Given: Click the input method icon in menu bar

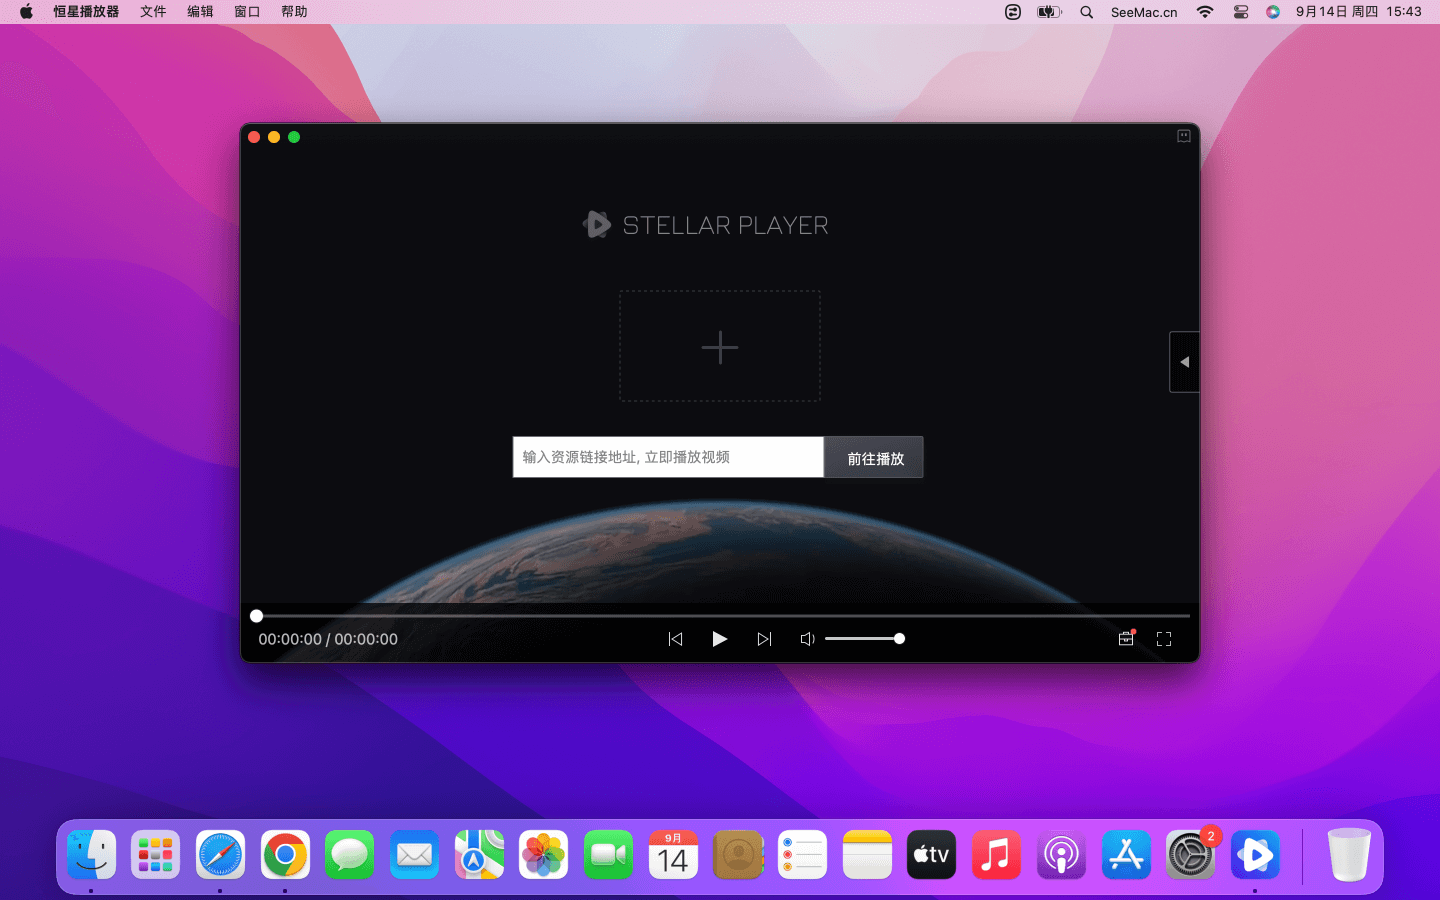Looking at the screenshot, I should (1013, 12).
